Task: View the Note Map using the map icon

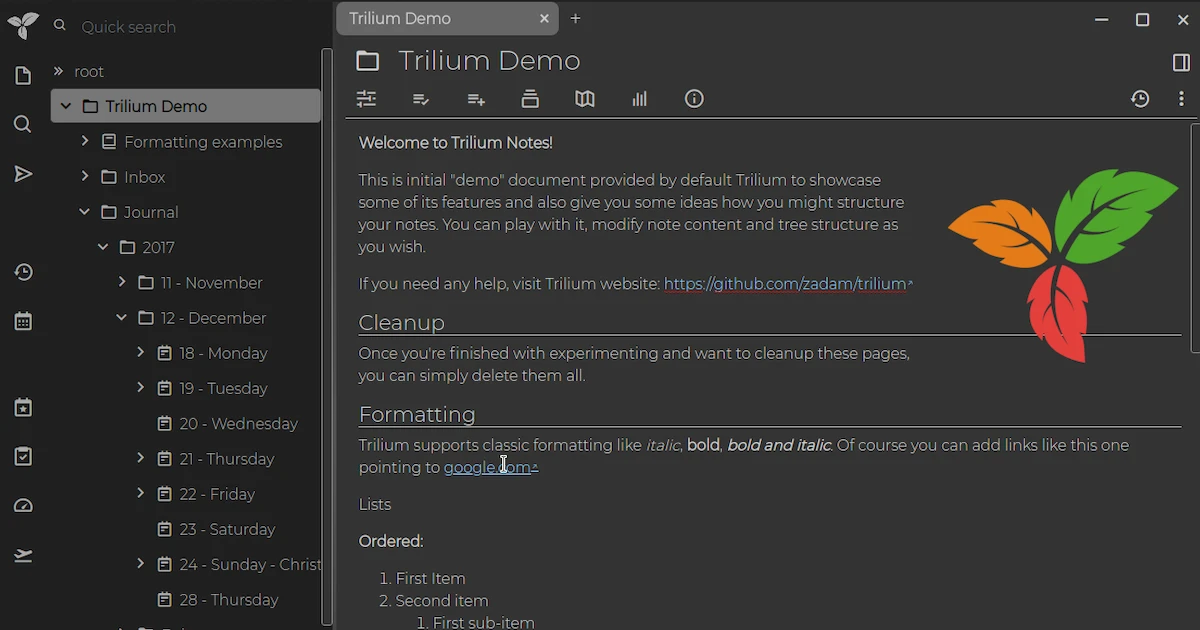Action: pos(585,99)
